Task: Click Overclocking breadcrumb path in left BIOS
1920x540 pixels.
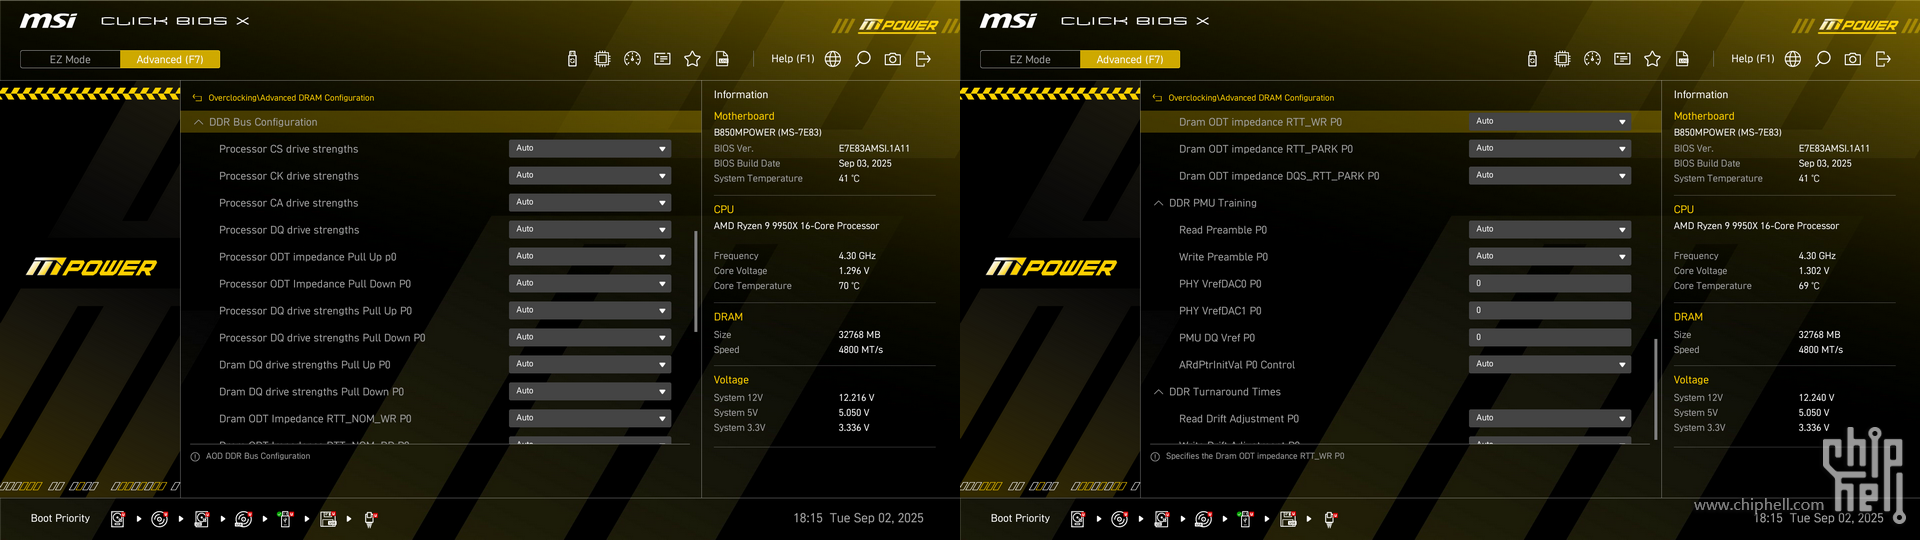Action: [x=291, y=98]
